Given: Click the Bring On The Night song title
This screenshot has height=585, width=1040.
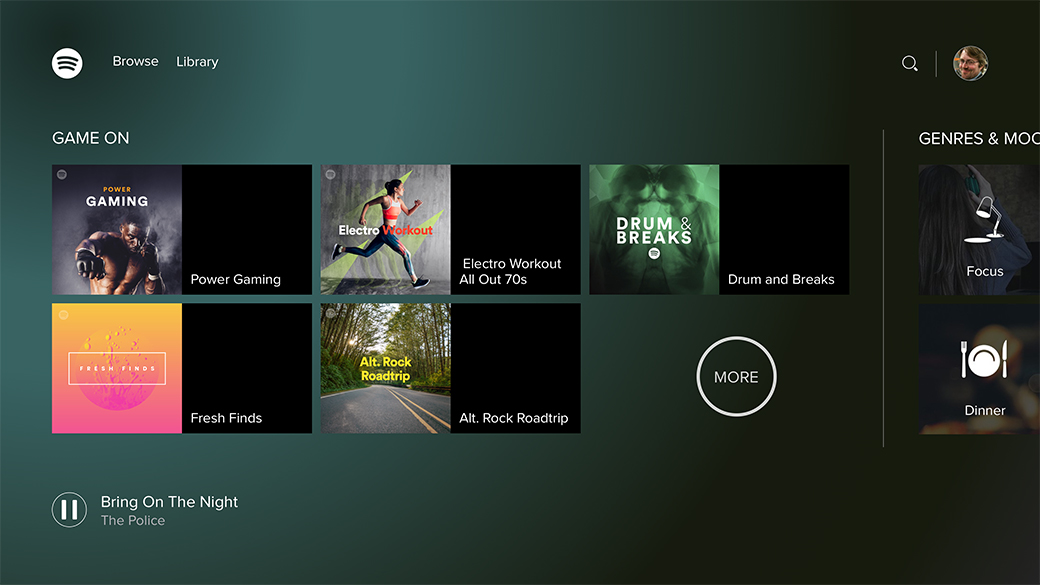Looking at the screenshot, I should coord(169,502).
